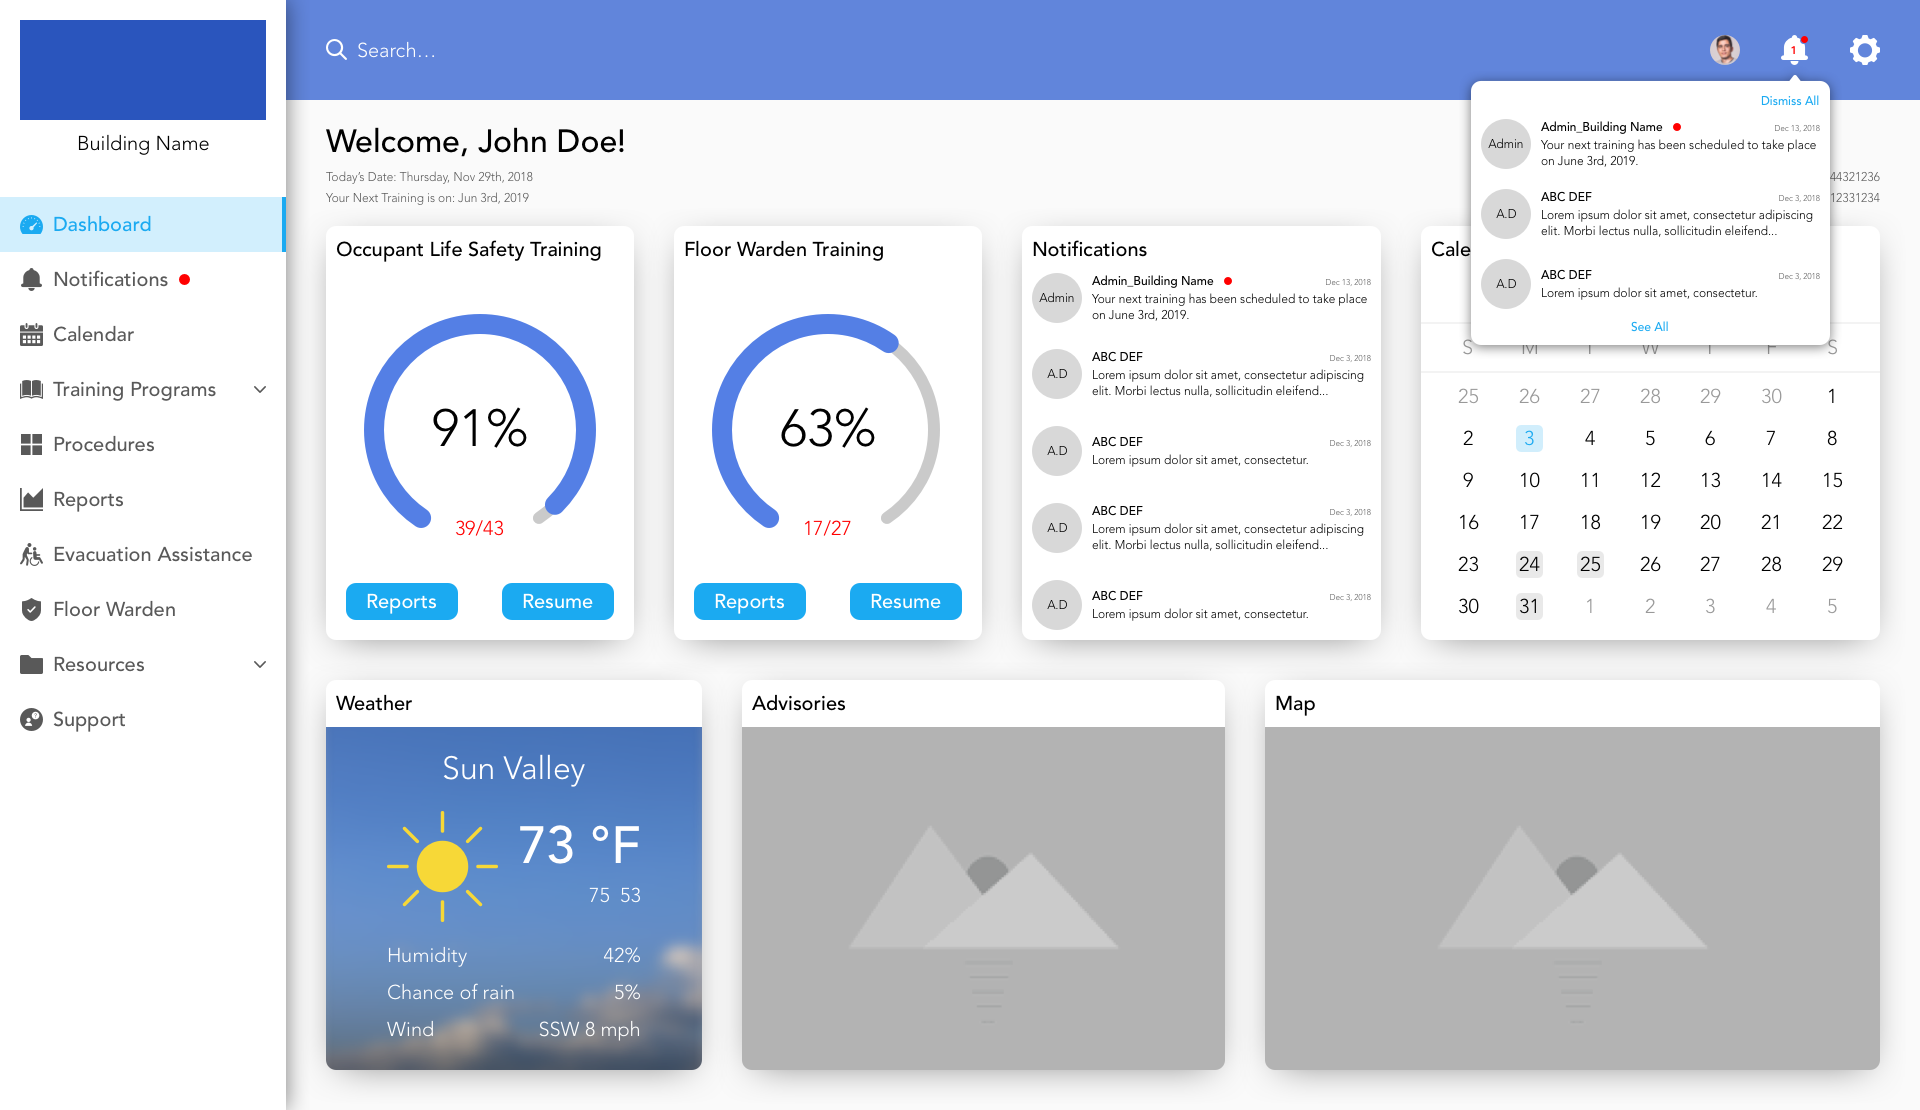The width and height of the screenshot is (1920, 1110).
Task: Click the Procedures grid icon
Action: (32, 445)
